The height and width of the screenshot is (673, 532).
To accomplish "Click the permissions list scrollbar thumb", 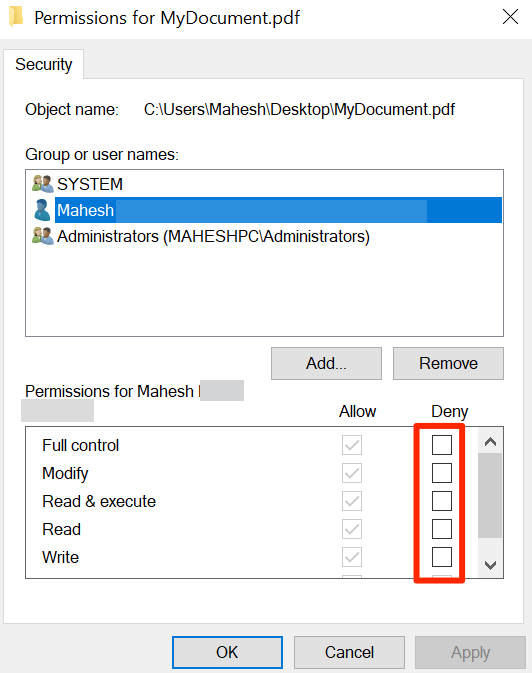I will coord(490,495).
